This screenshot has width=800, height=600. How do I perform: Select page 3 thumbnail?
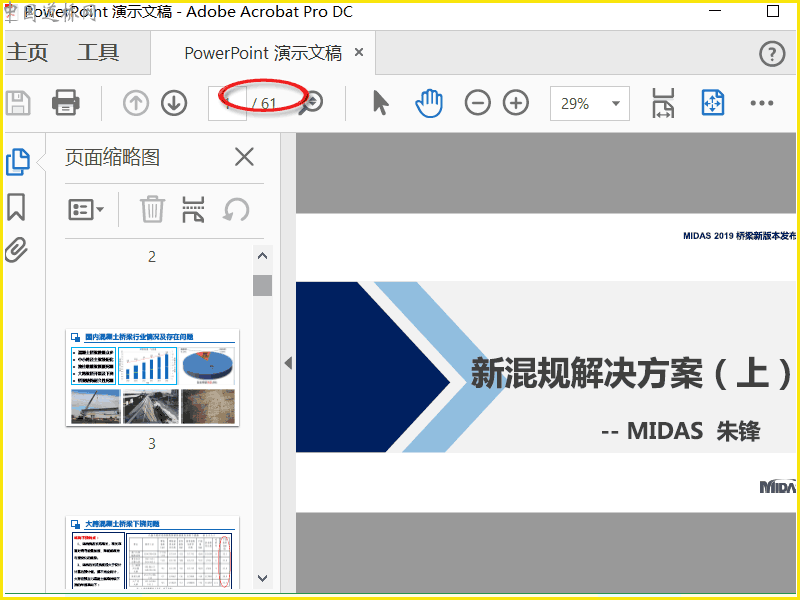[x=152, y=378]
